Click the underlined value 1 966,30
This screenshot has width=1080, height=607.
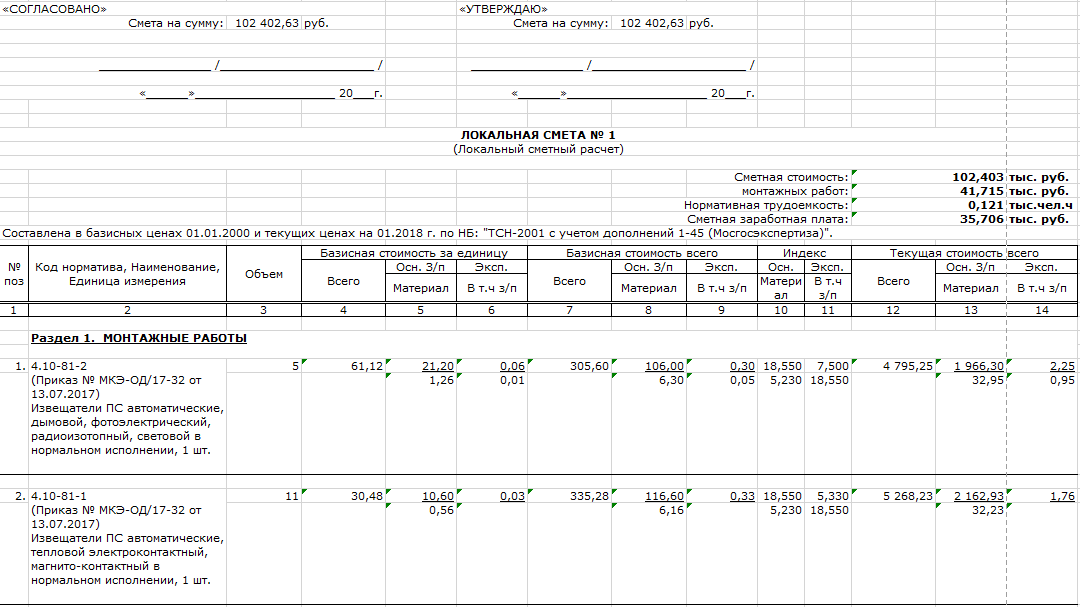[979, 366]
